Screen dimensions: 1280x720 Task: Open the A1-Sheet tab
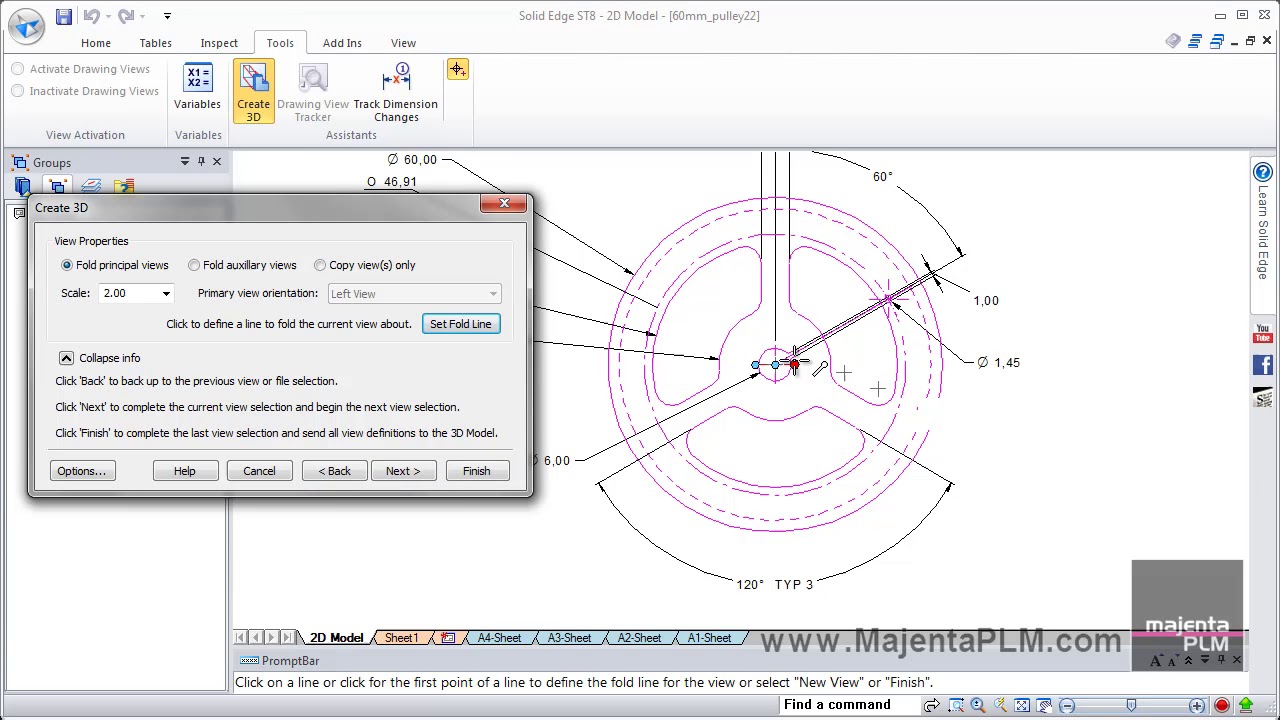click(709, 638)
